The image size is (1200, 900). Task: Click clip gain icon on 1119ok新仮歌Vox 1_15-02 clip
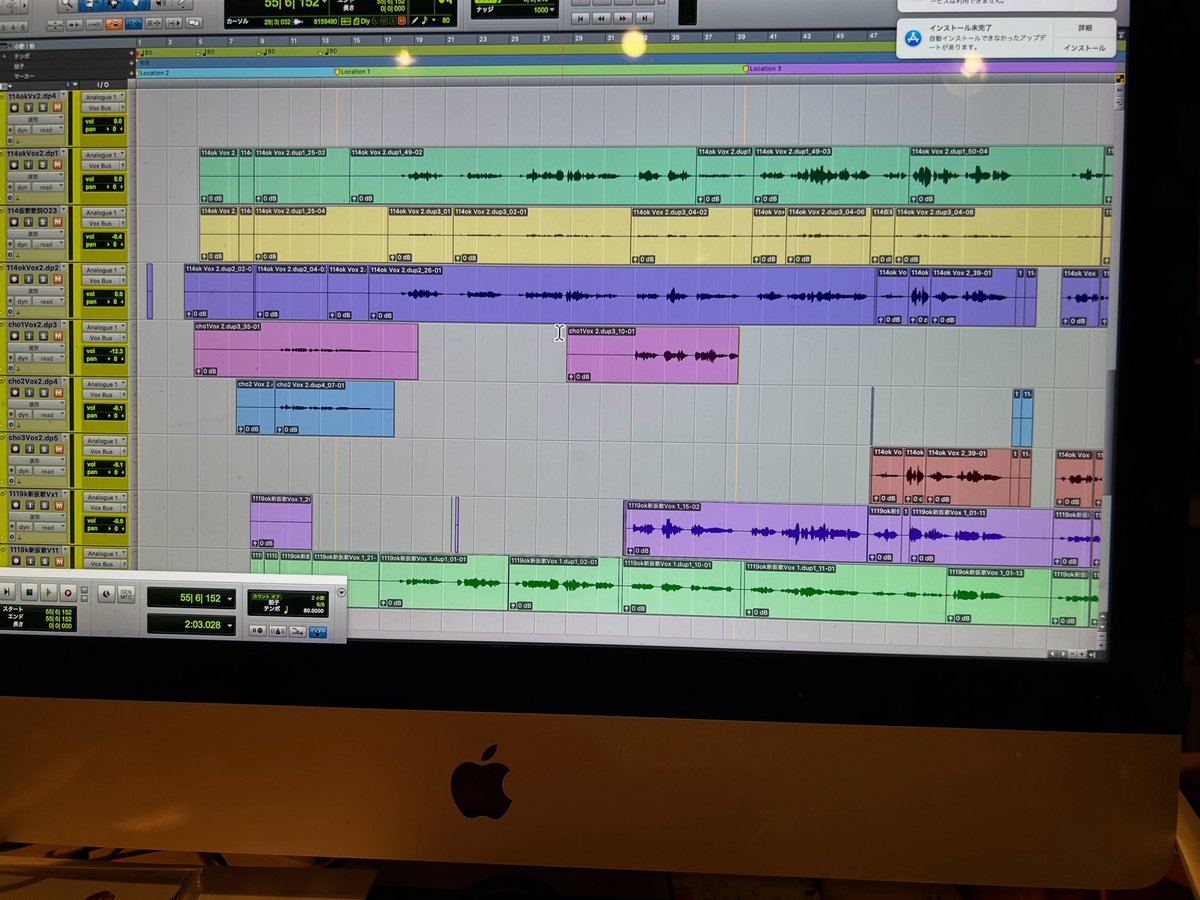pos(631,550)
